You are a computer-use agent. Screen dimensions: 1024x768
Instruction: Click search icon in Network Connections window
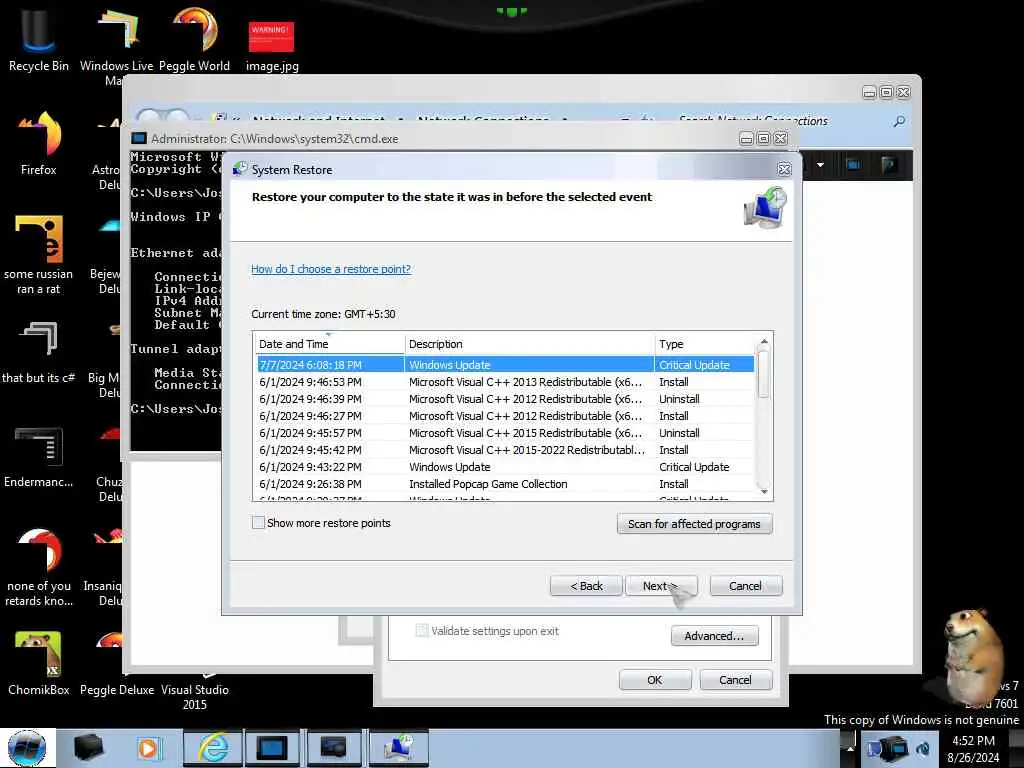coord(899,121)
